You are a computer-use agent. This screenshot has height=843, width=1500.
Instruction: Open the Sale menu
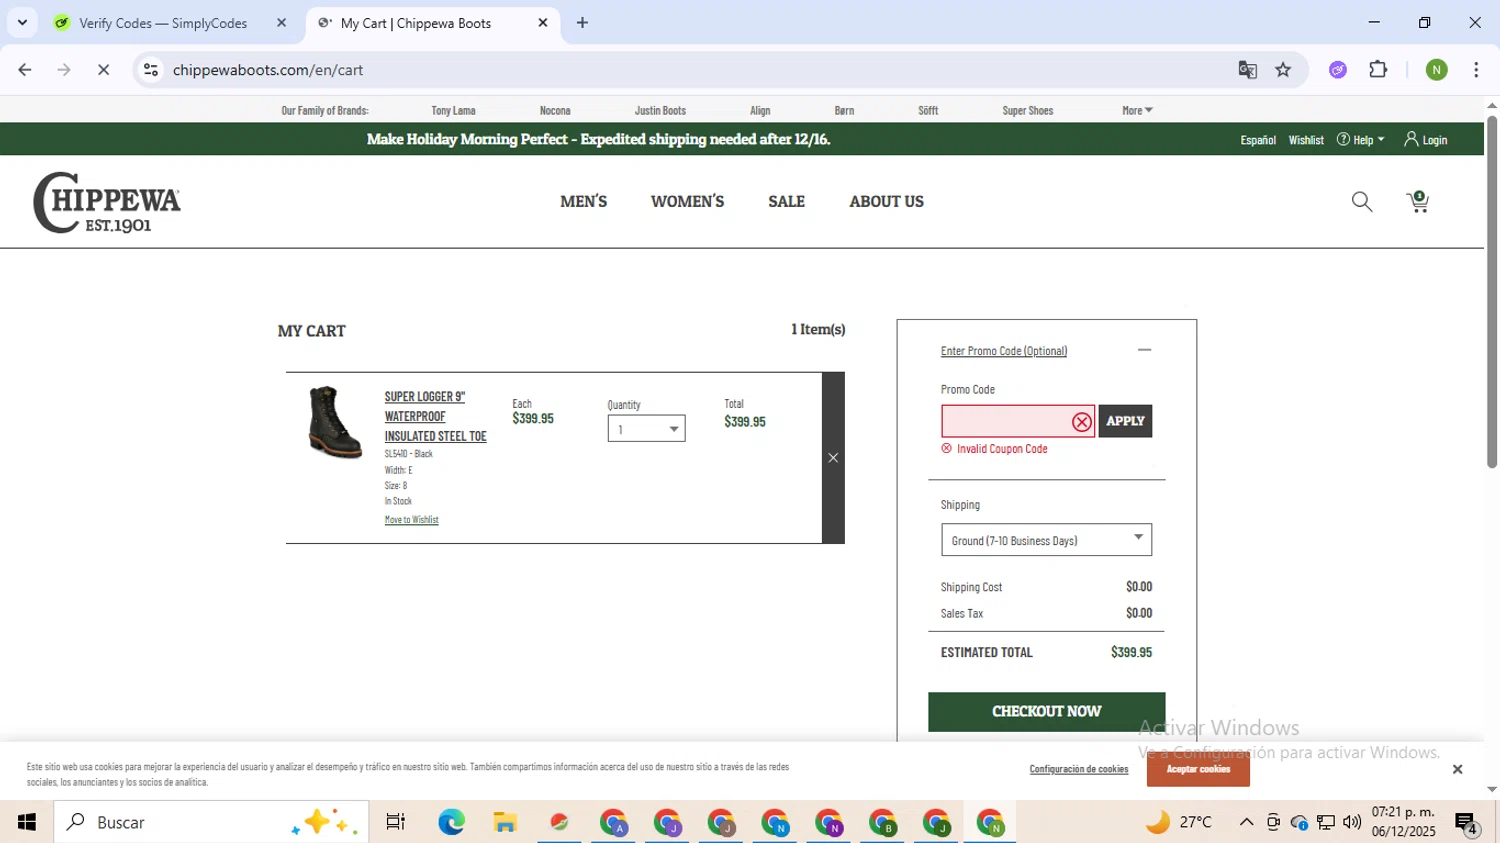[x=786, y=202]
